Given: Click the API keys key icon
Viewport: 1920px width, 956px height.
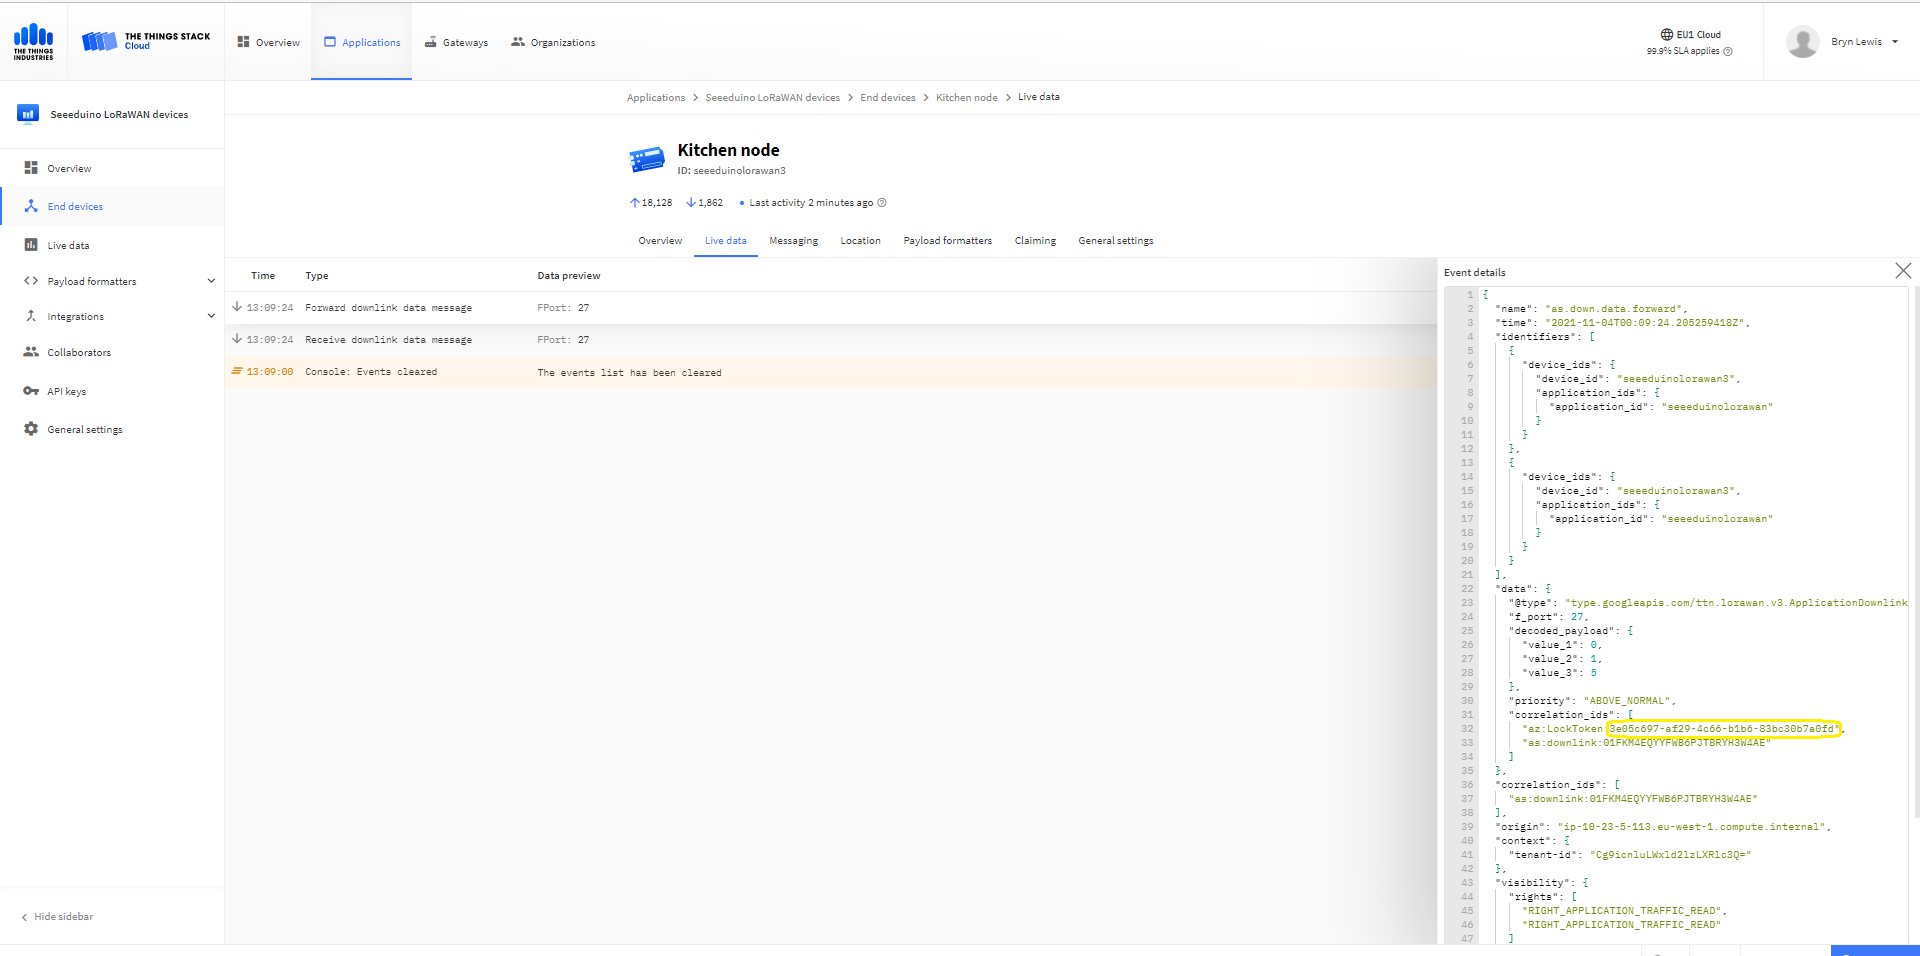Looking at the screenshot, I should coord(31,391).
